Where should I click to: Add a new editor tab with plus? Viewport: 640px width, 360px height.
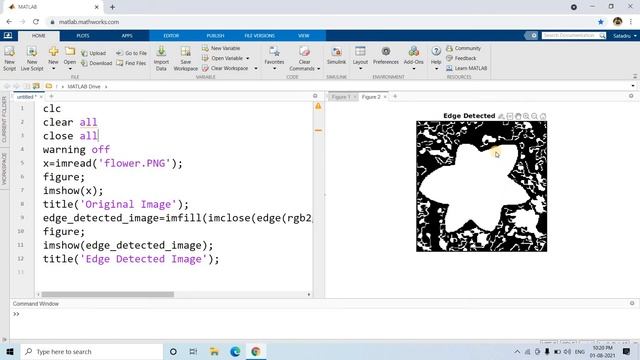click(x=51, y=96)
